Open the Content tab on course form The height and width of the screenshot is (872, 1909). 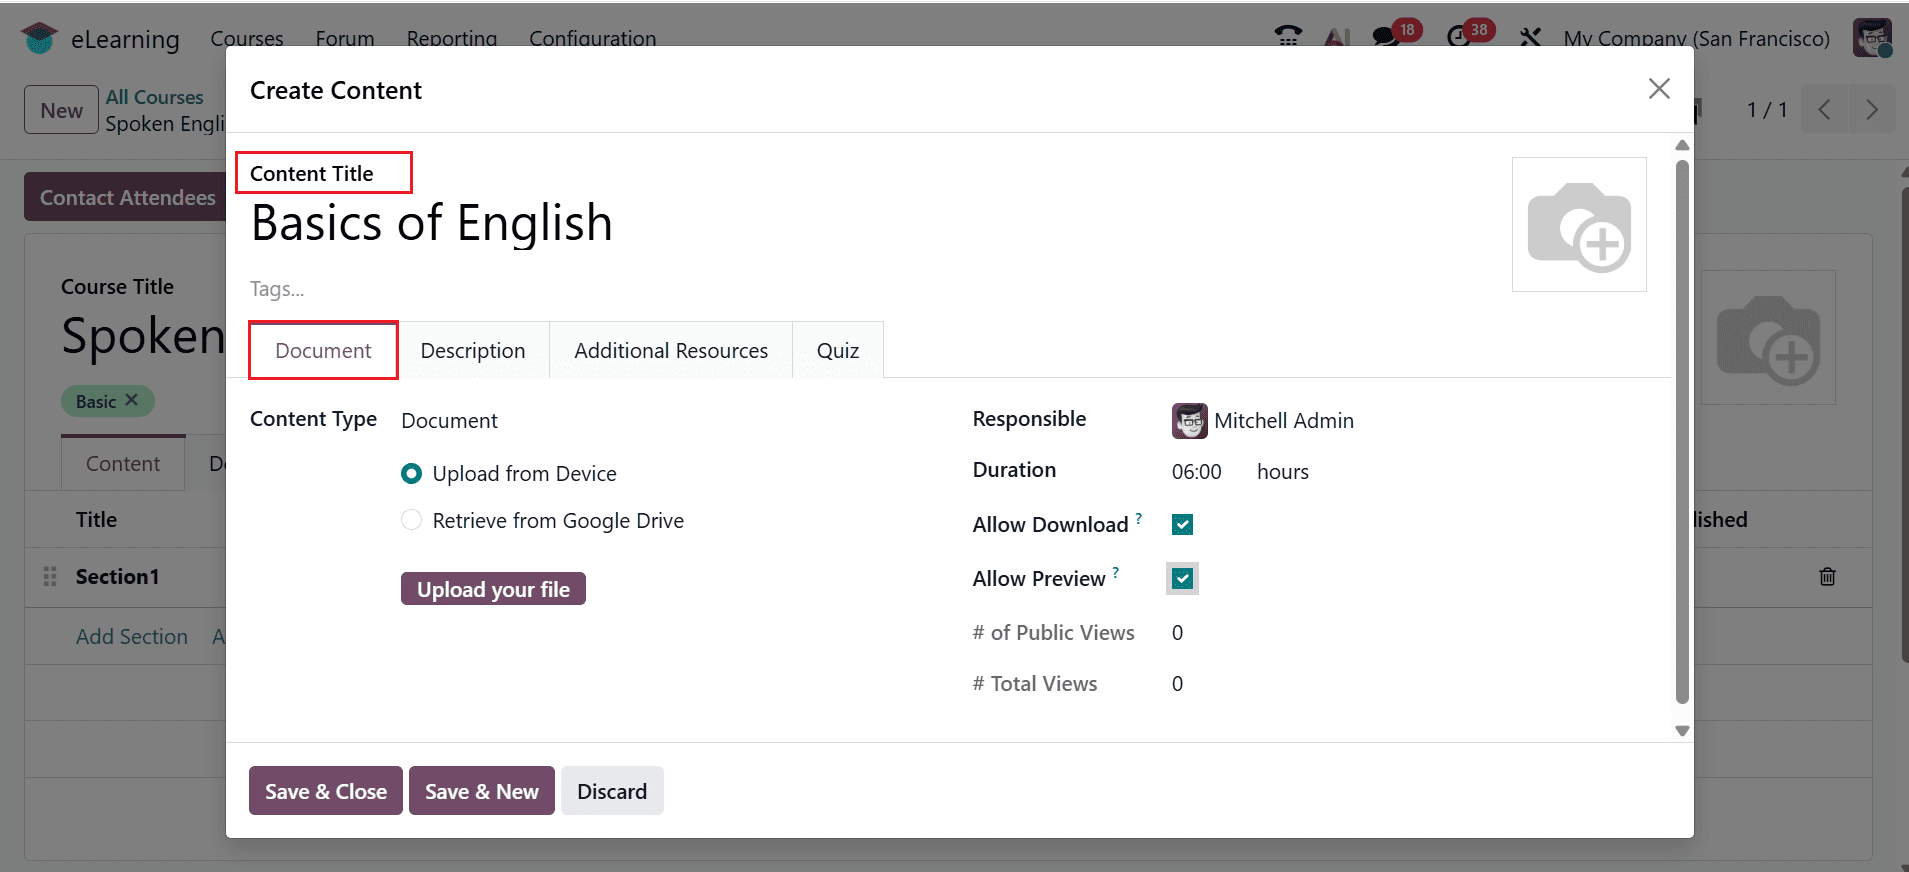123,463
